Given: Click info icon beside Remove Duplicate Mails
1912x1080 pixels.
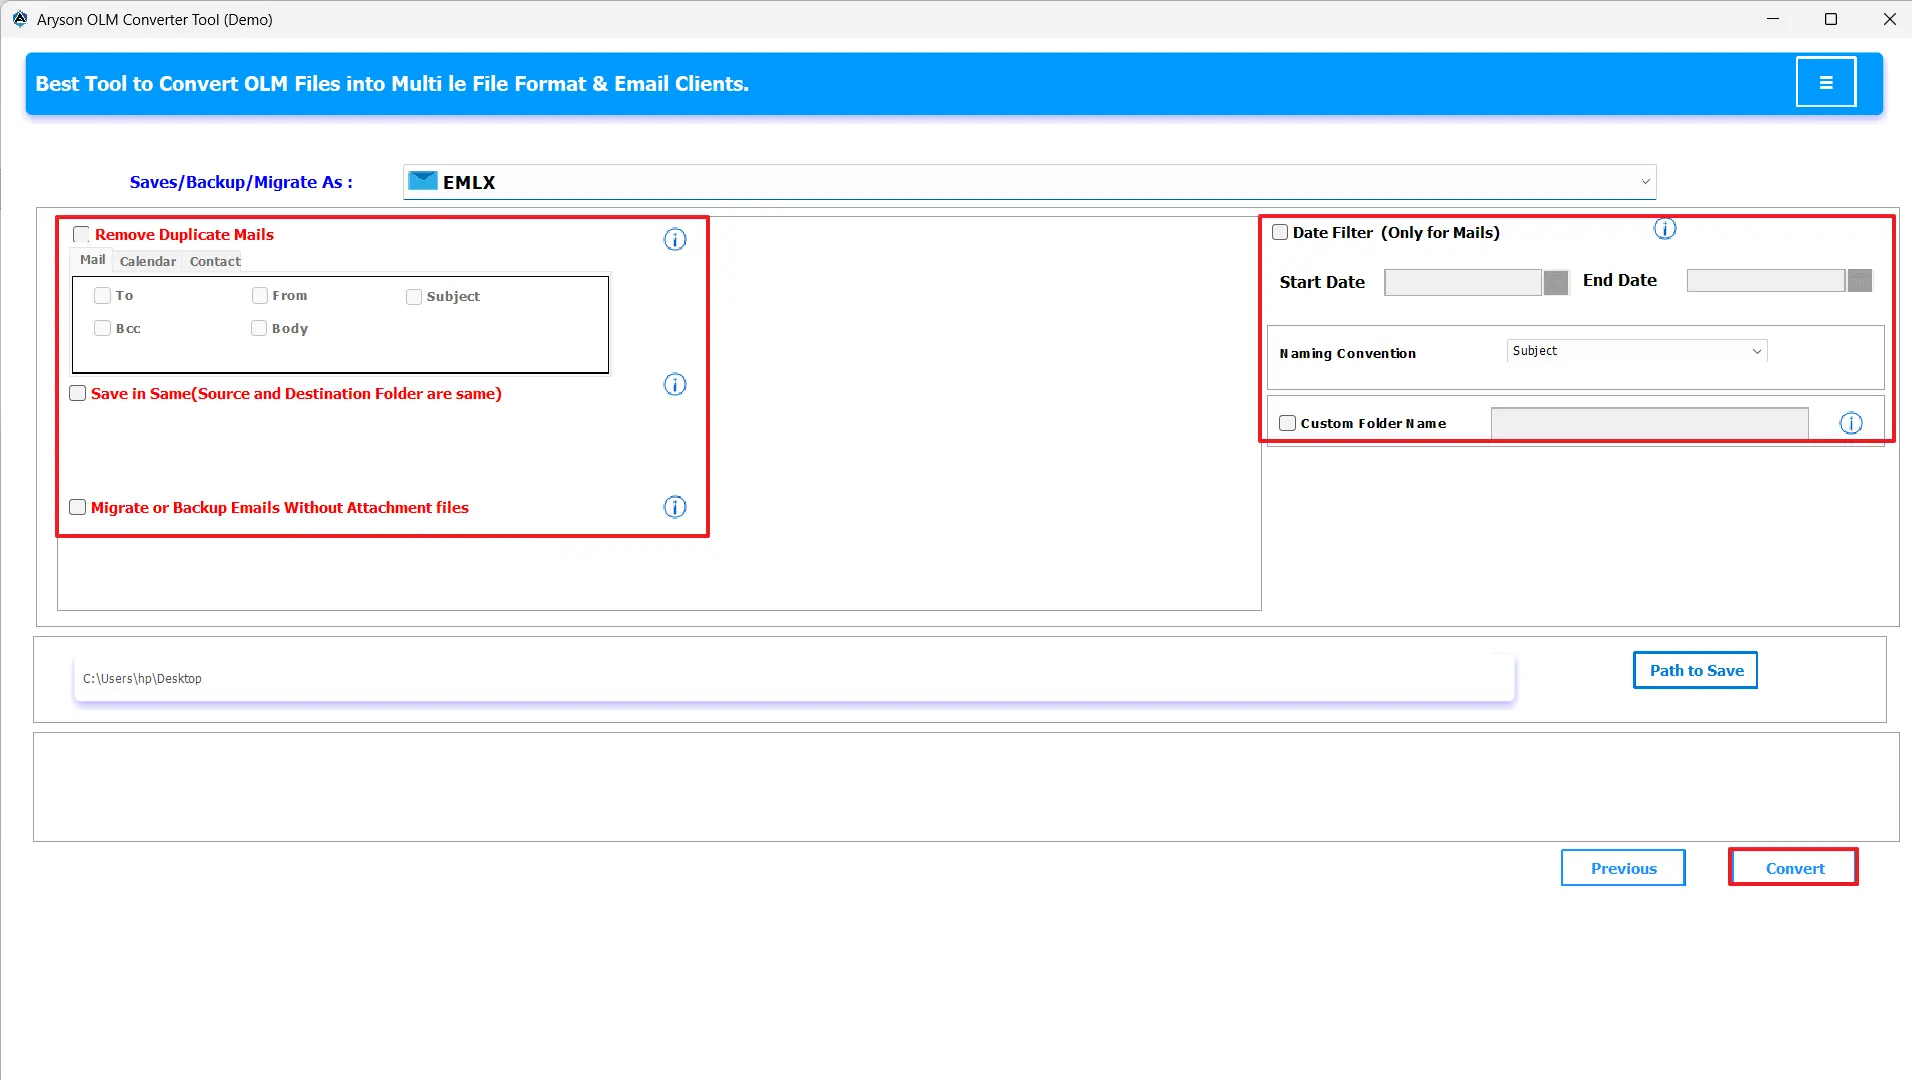Looking at the screenshot, I should click(675, 239).
